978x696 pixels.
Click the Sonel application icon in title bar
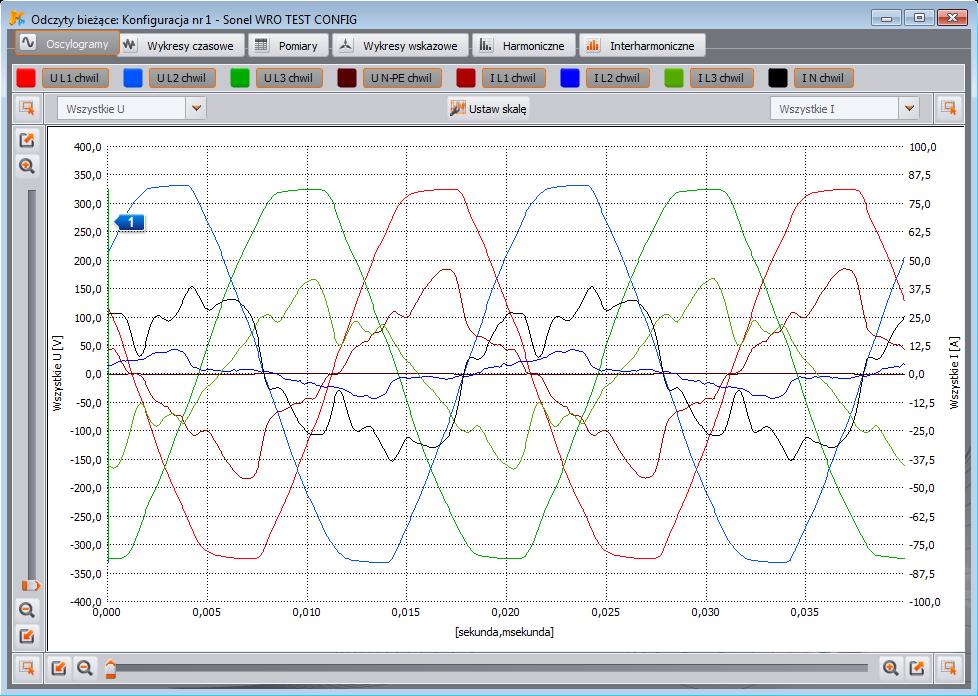(x=17, y=18)
